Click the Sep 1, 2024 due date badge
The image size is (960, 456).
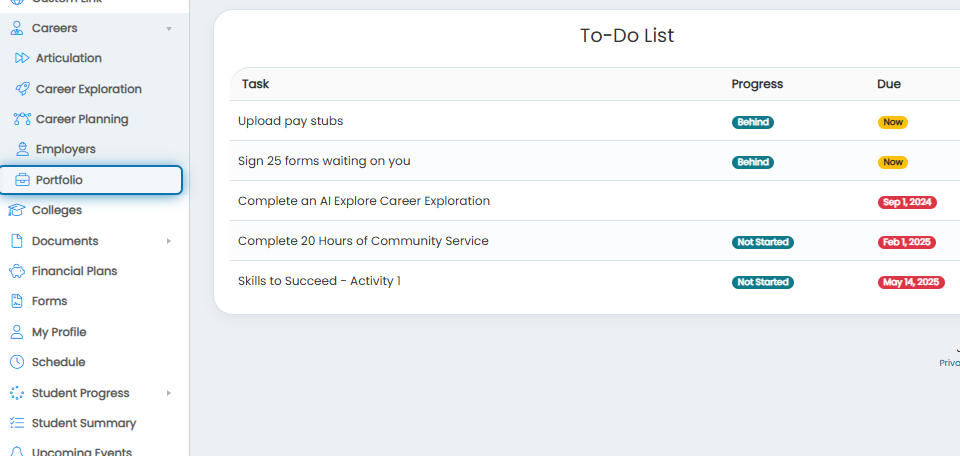click(x=907, y=202)
